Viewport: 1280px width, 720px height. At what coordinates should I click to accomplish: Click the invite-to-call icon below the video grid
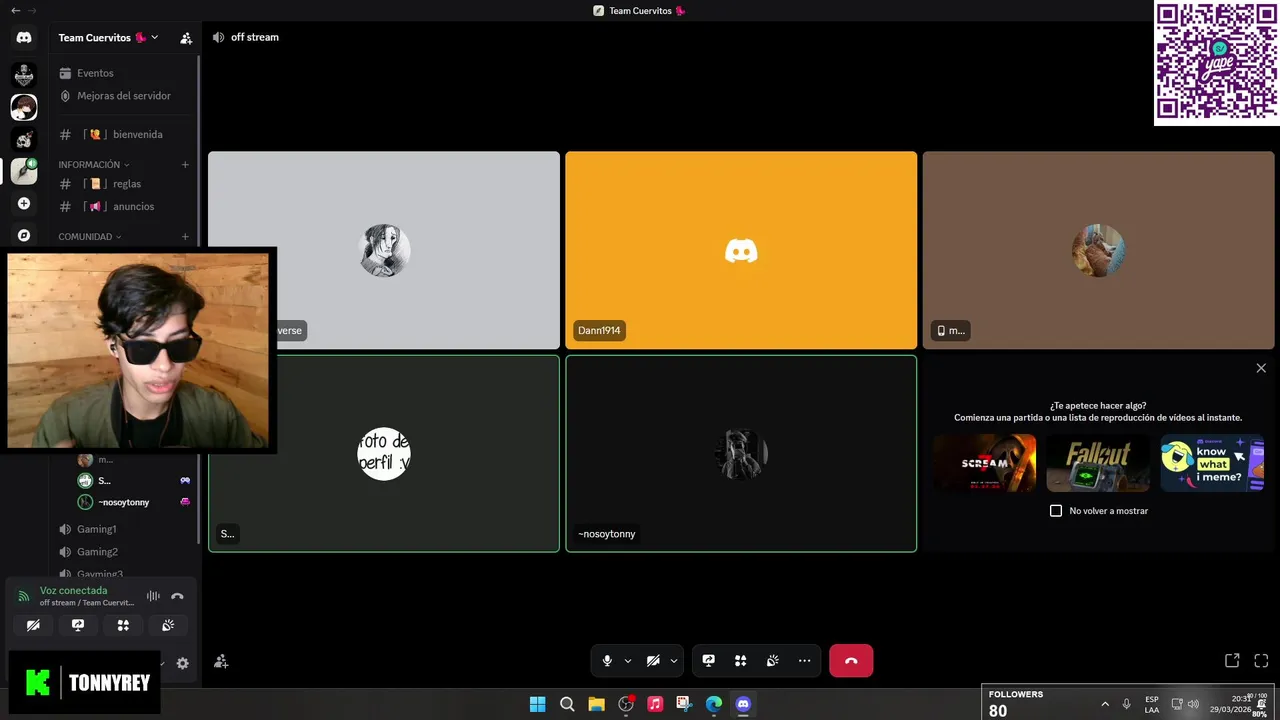click(221, 661)
